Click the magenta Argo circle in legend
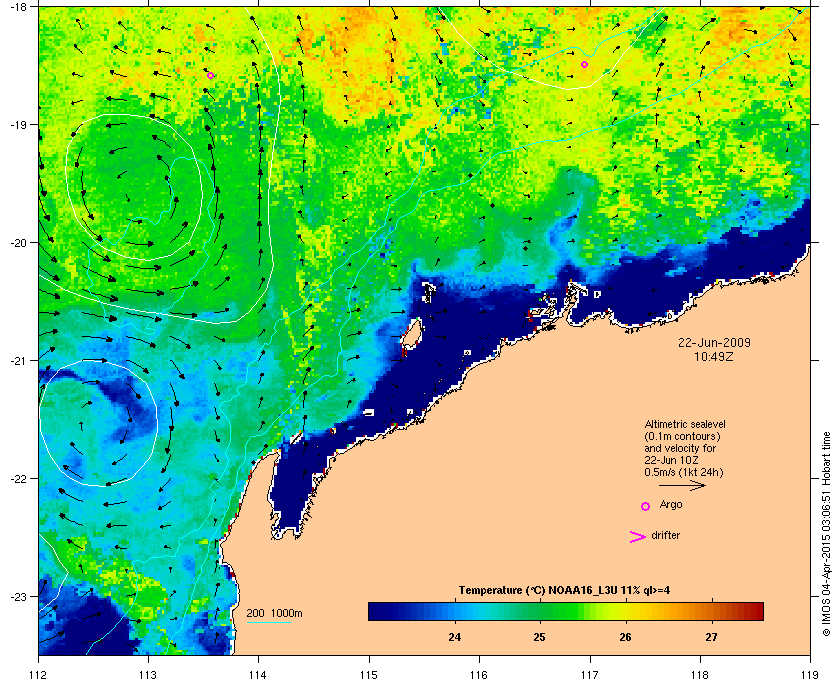The width and height of the screenshot is (840, 680). 646,506
